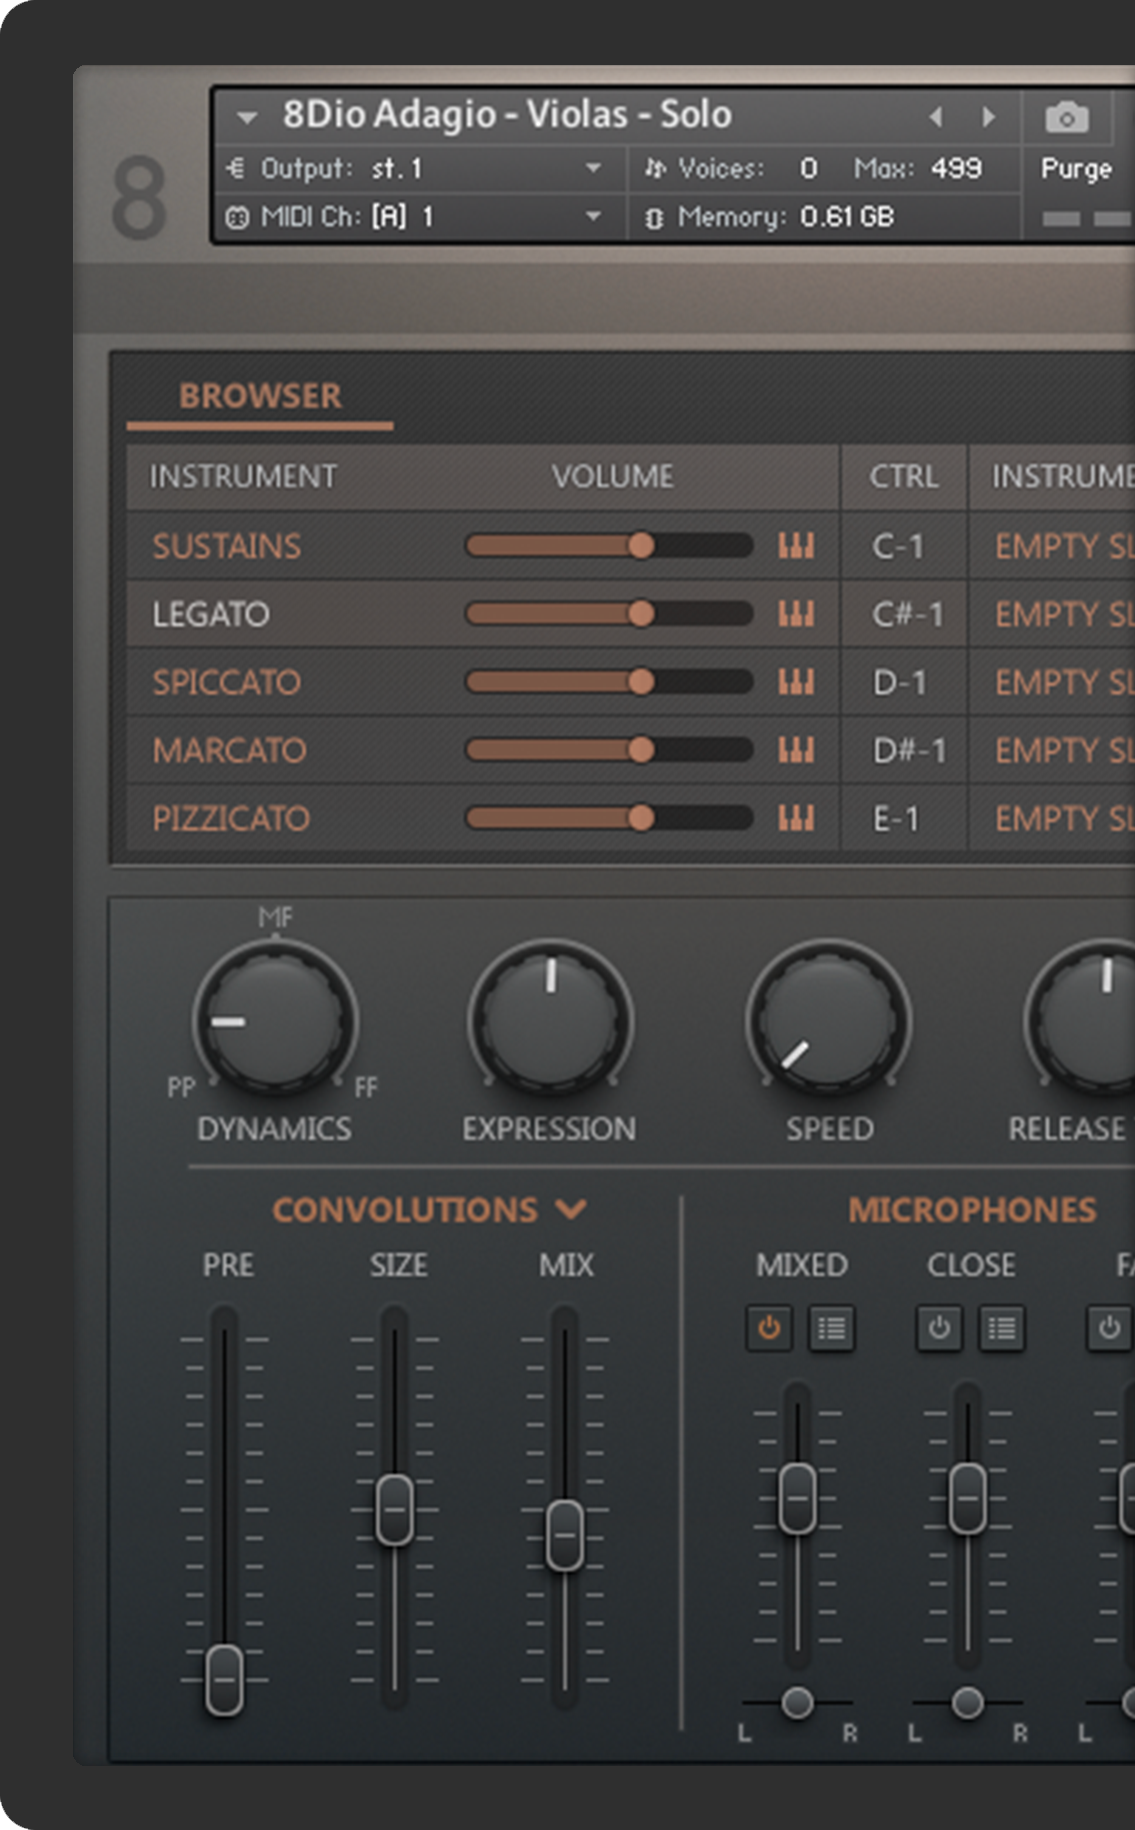The height and width of the screenshot is (1830, 1135).
Task: Click the VOLUME column header
Action: tap(613, 476)
